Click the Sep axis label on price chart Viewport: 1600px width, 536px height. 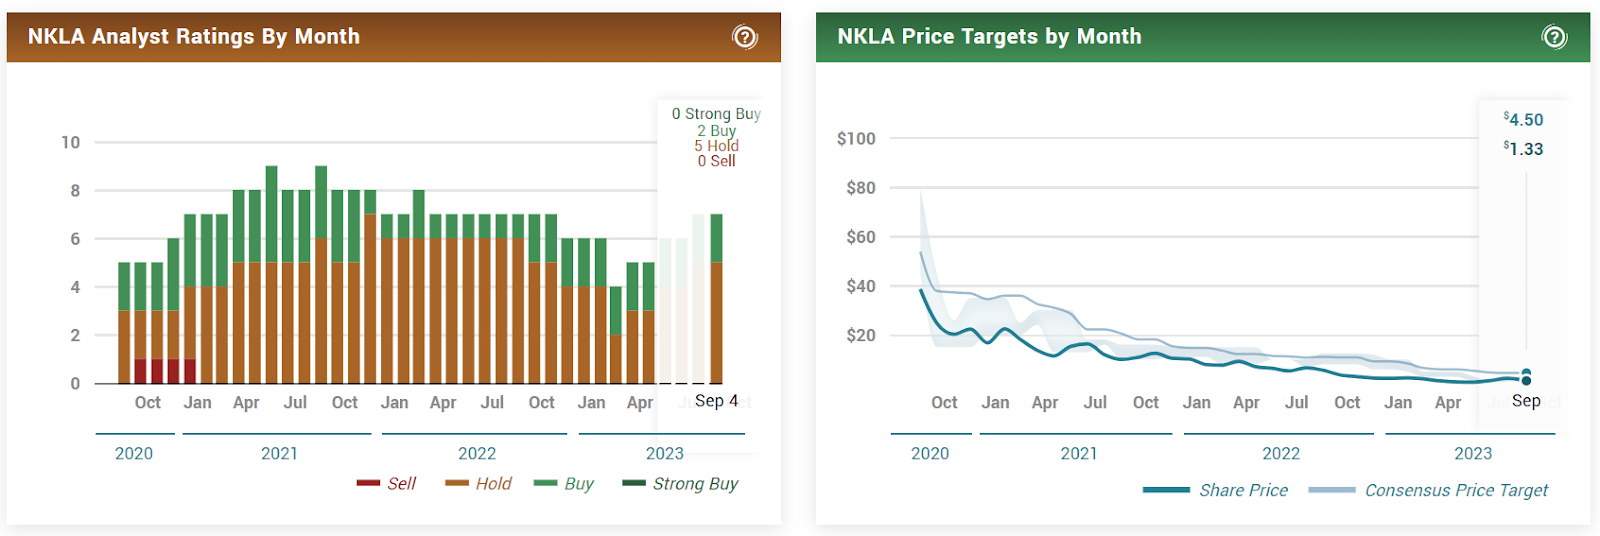1526,401
